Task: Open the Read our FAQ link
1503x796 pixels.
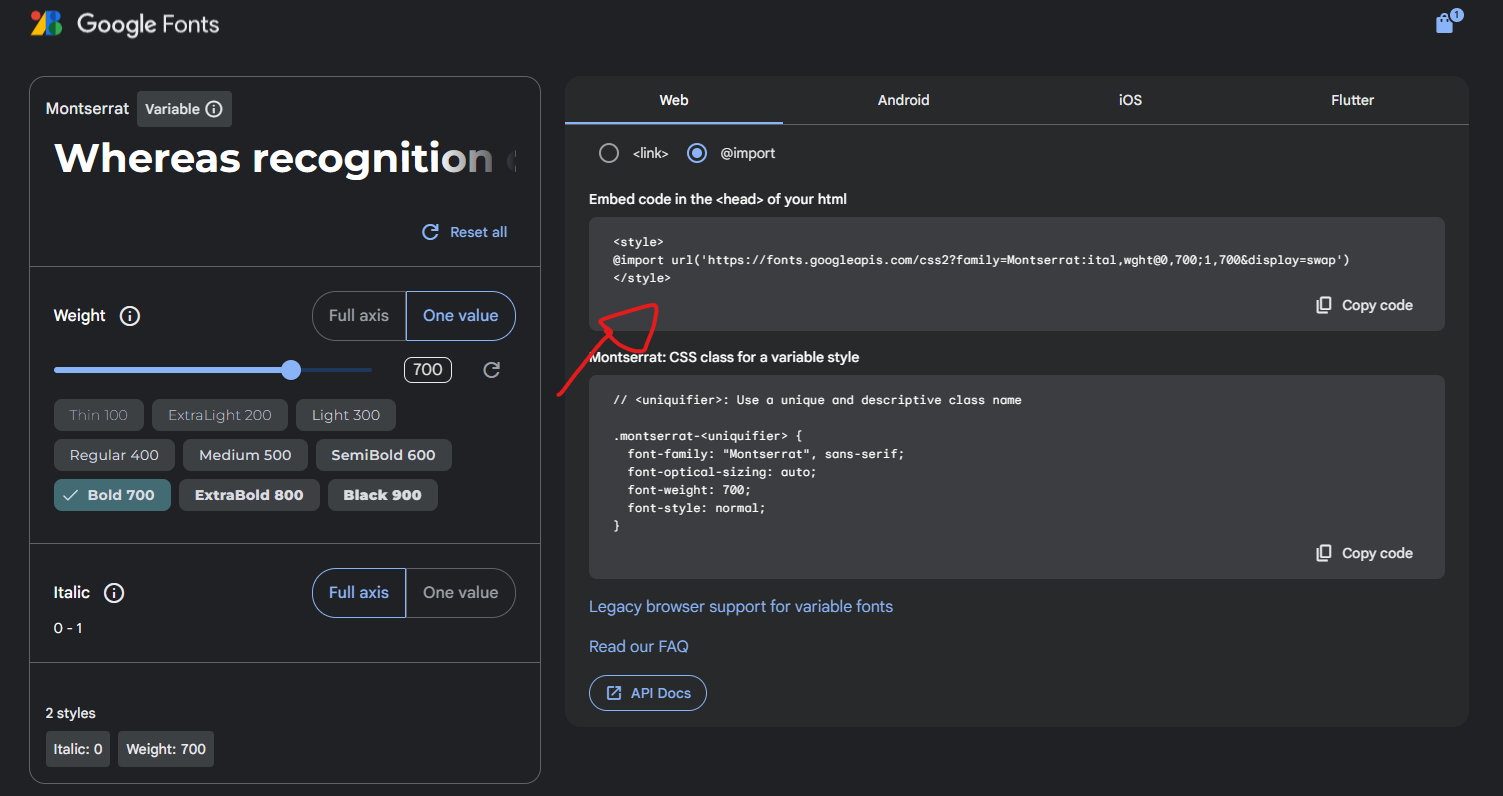Action: point(639,647)
